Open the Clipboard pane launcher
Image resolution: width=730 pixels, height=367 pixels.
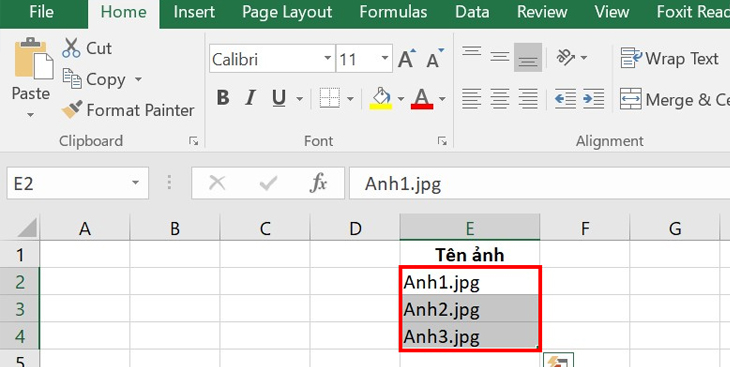click(193, 141)
